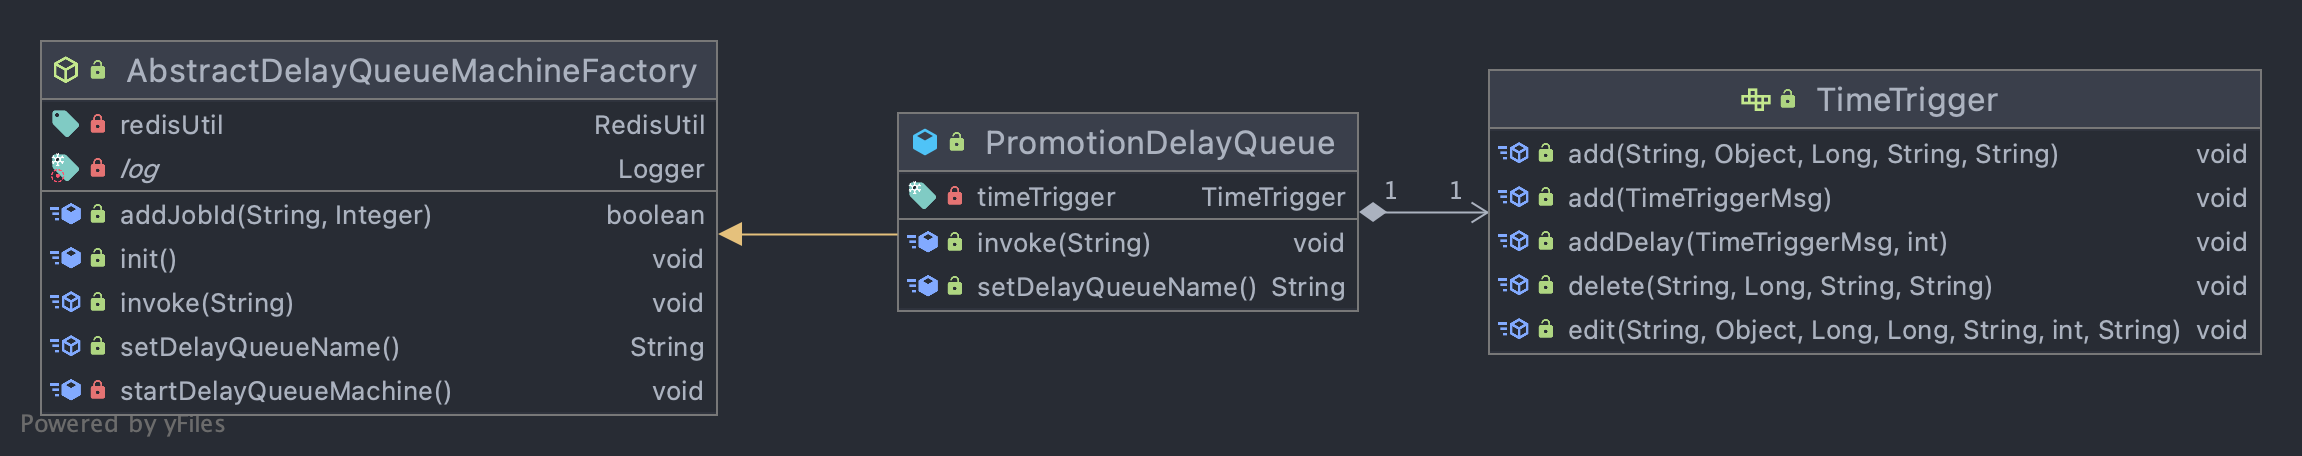This screenshot has height=456, width=2302.
Task: Select the AbstractDelayQueueMachineFactory class header
Action: 379,70
